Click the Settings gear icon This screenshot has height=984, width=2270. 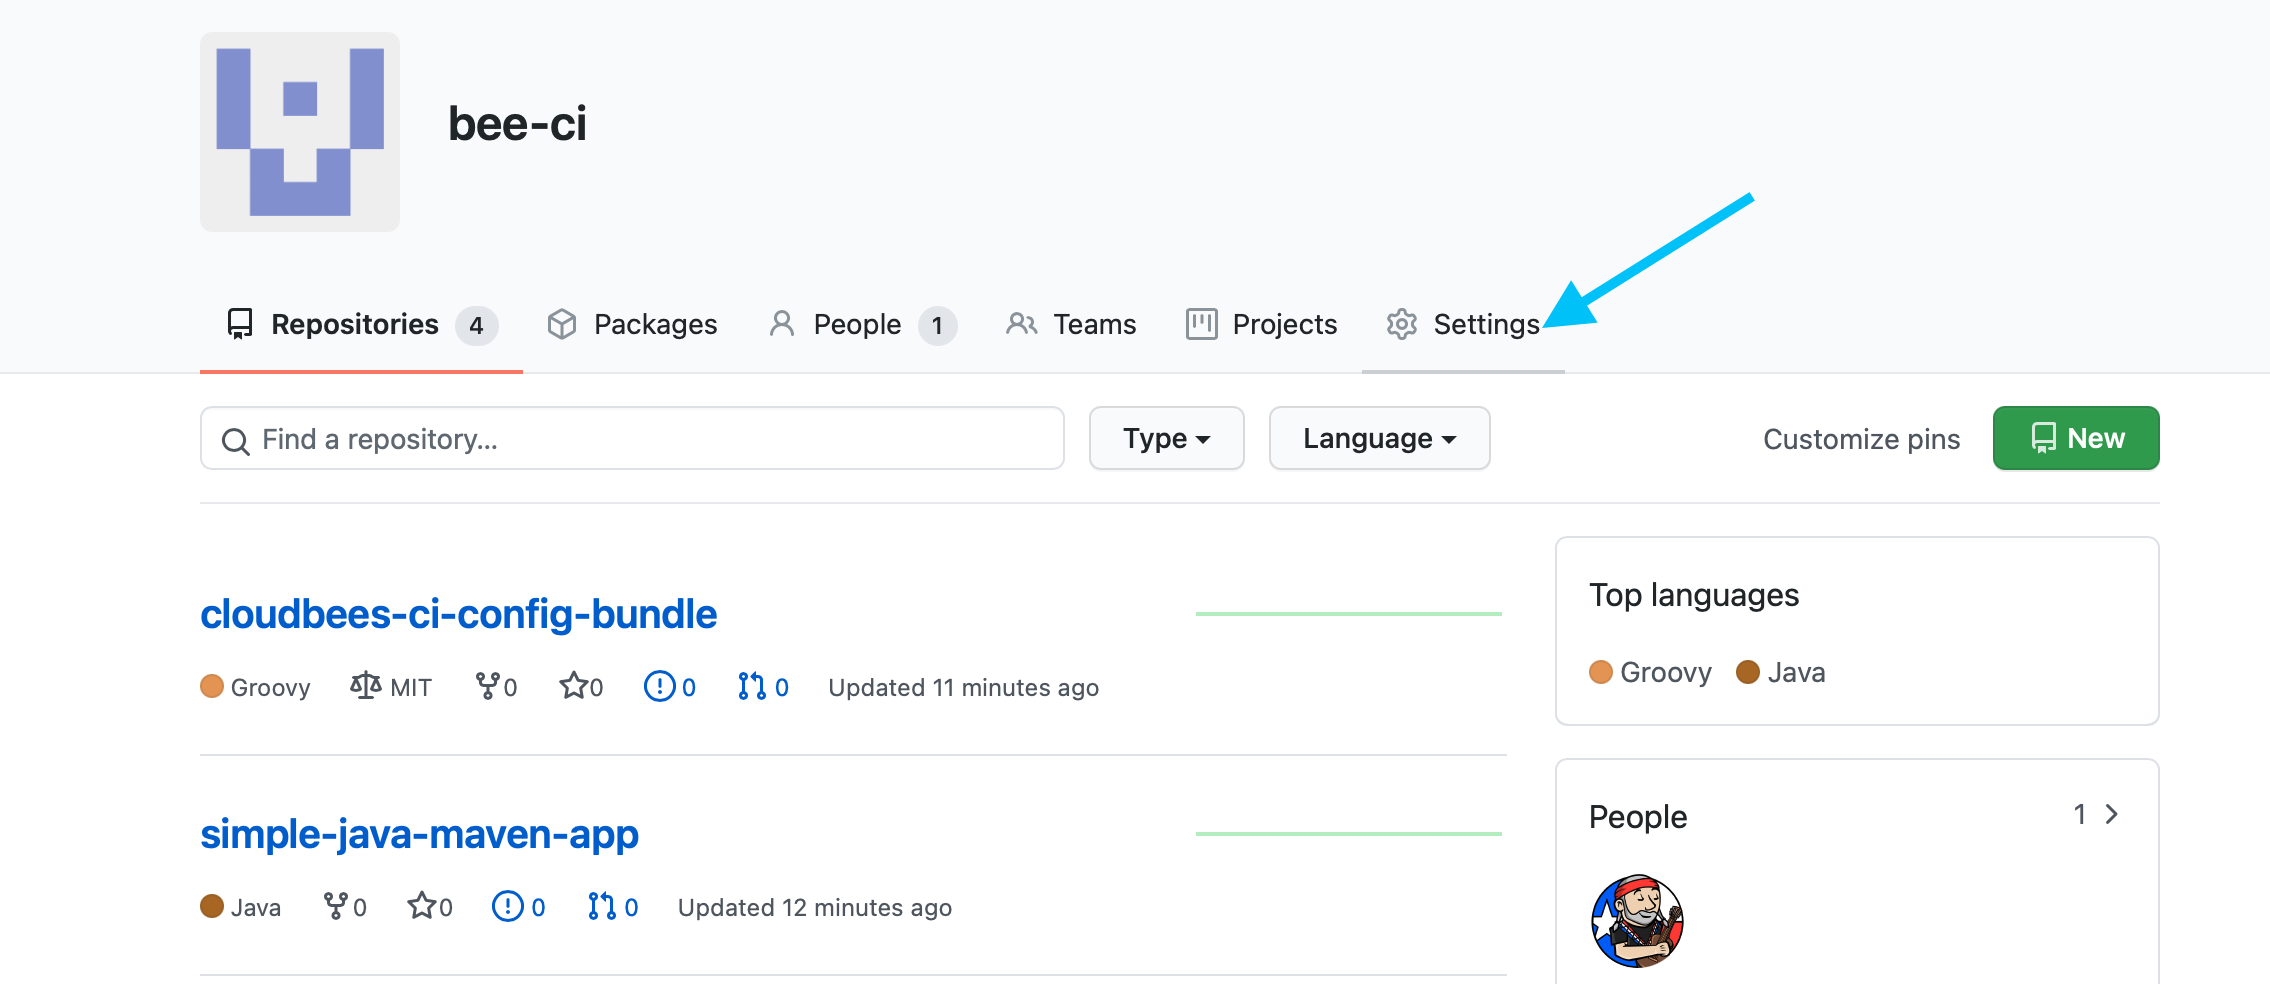tap(1402, 324)
